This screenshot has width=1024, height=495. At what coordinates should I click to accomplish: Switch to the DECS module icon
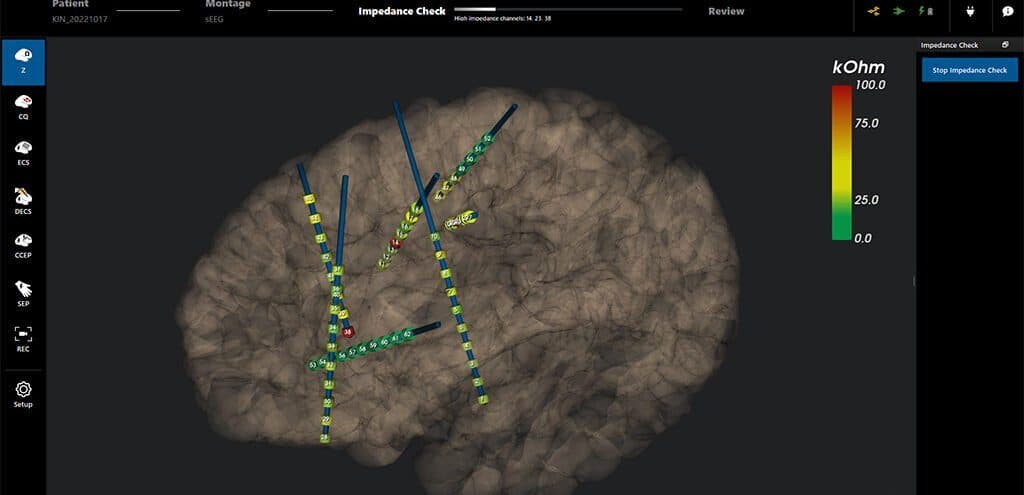tap(24, 200)
